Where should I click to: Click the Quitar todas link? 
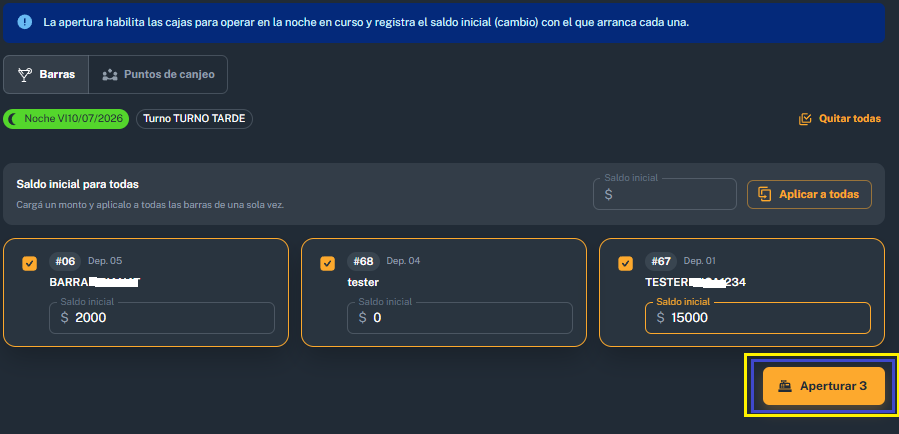tap(840, 119)
